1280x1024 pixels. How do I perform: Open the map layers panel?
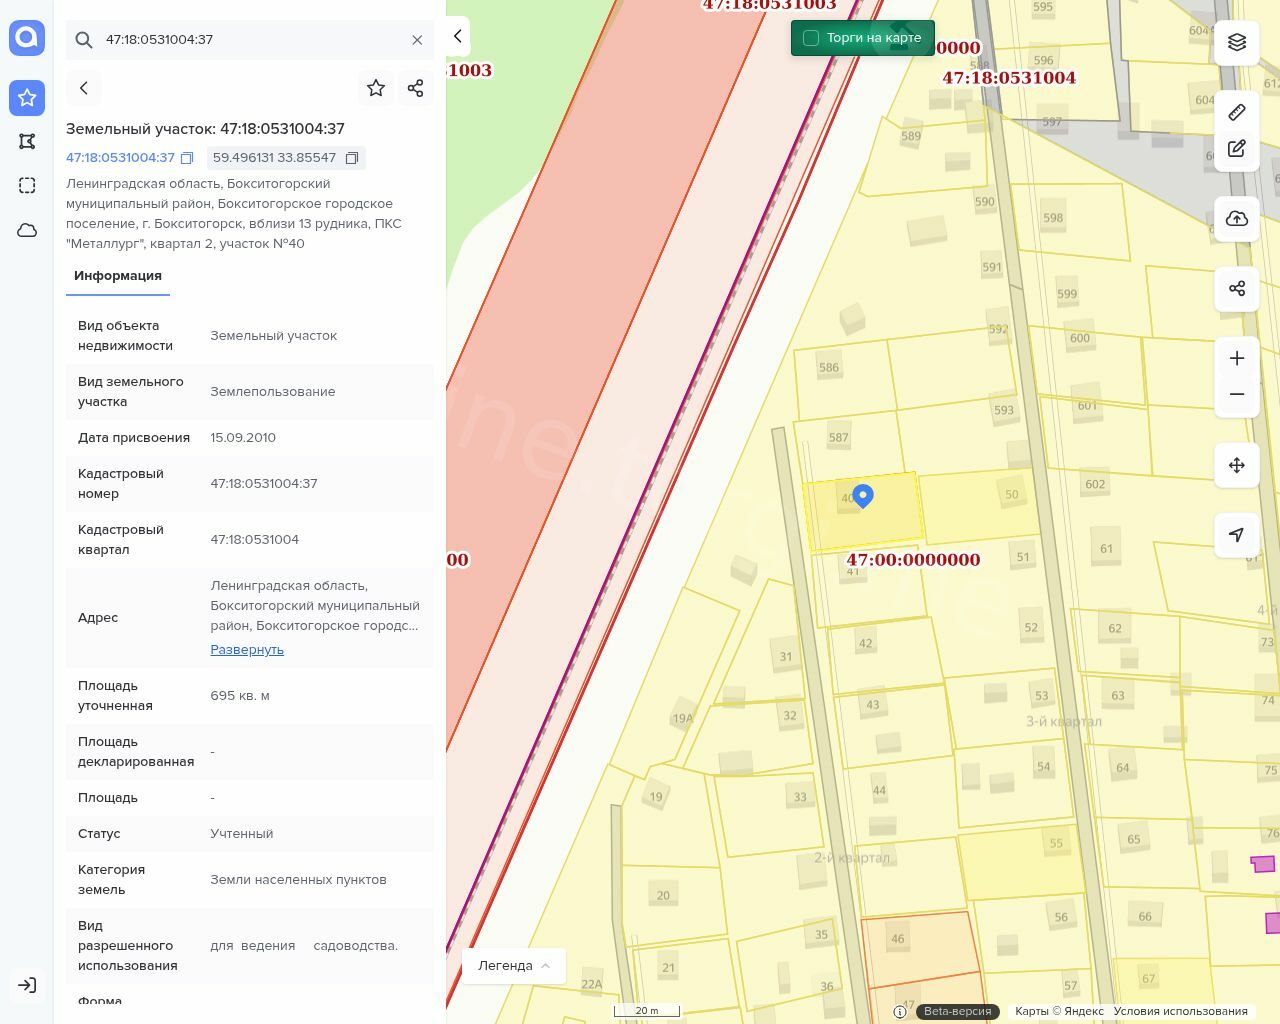click(1237, 42)
